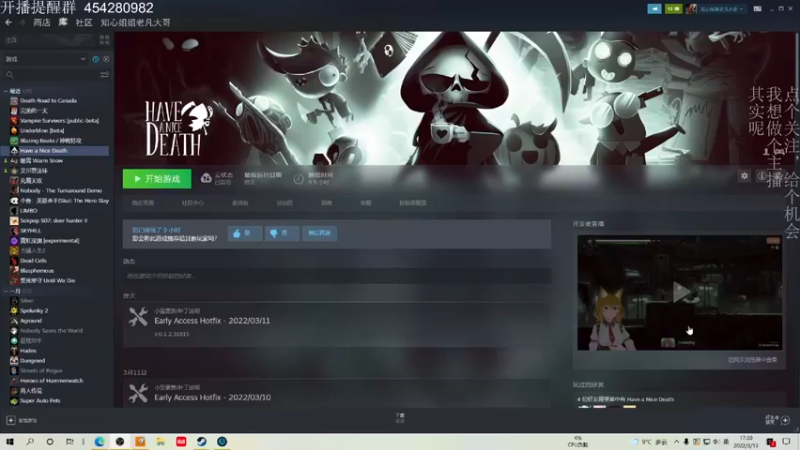This screenshot has height=450, width=800.
Task: Open Early Access Hotfix - 2022/03/10 news
Action: [x=213, y=397]
